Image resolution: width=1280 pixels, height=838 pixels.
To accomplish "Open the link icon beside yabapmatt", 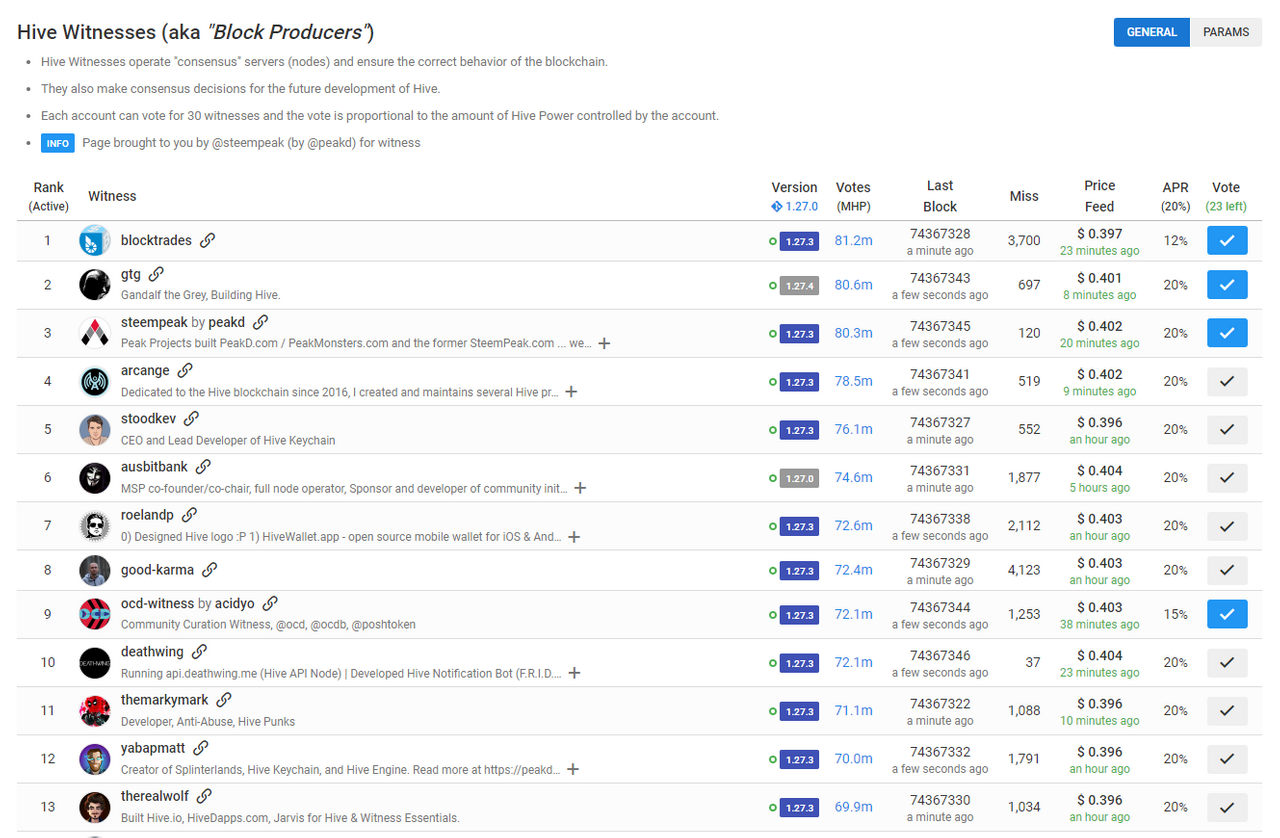I will click(x=201, y=747).
